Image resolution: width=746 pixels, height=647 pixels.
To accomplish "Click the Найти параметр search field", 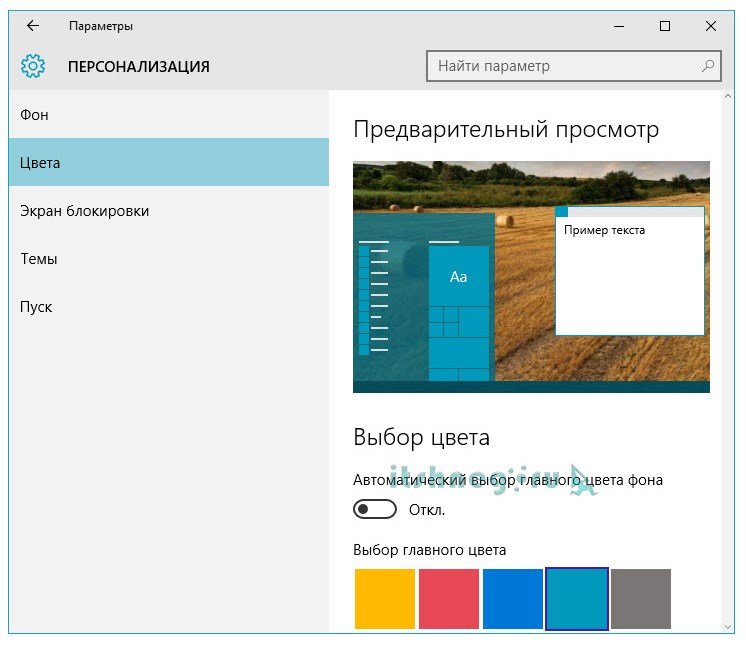I will point(560,67).
